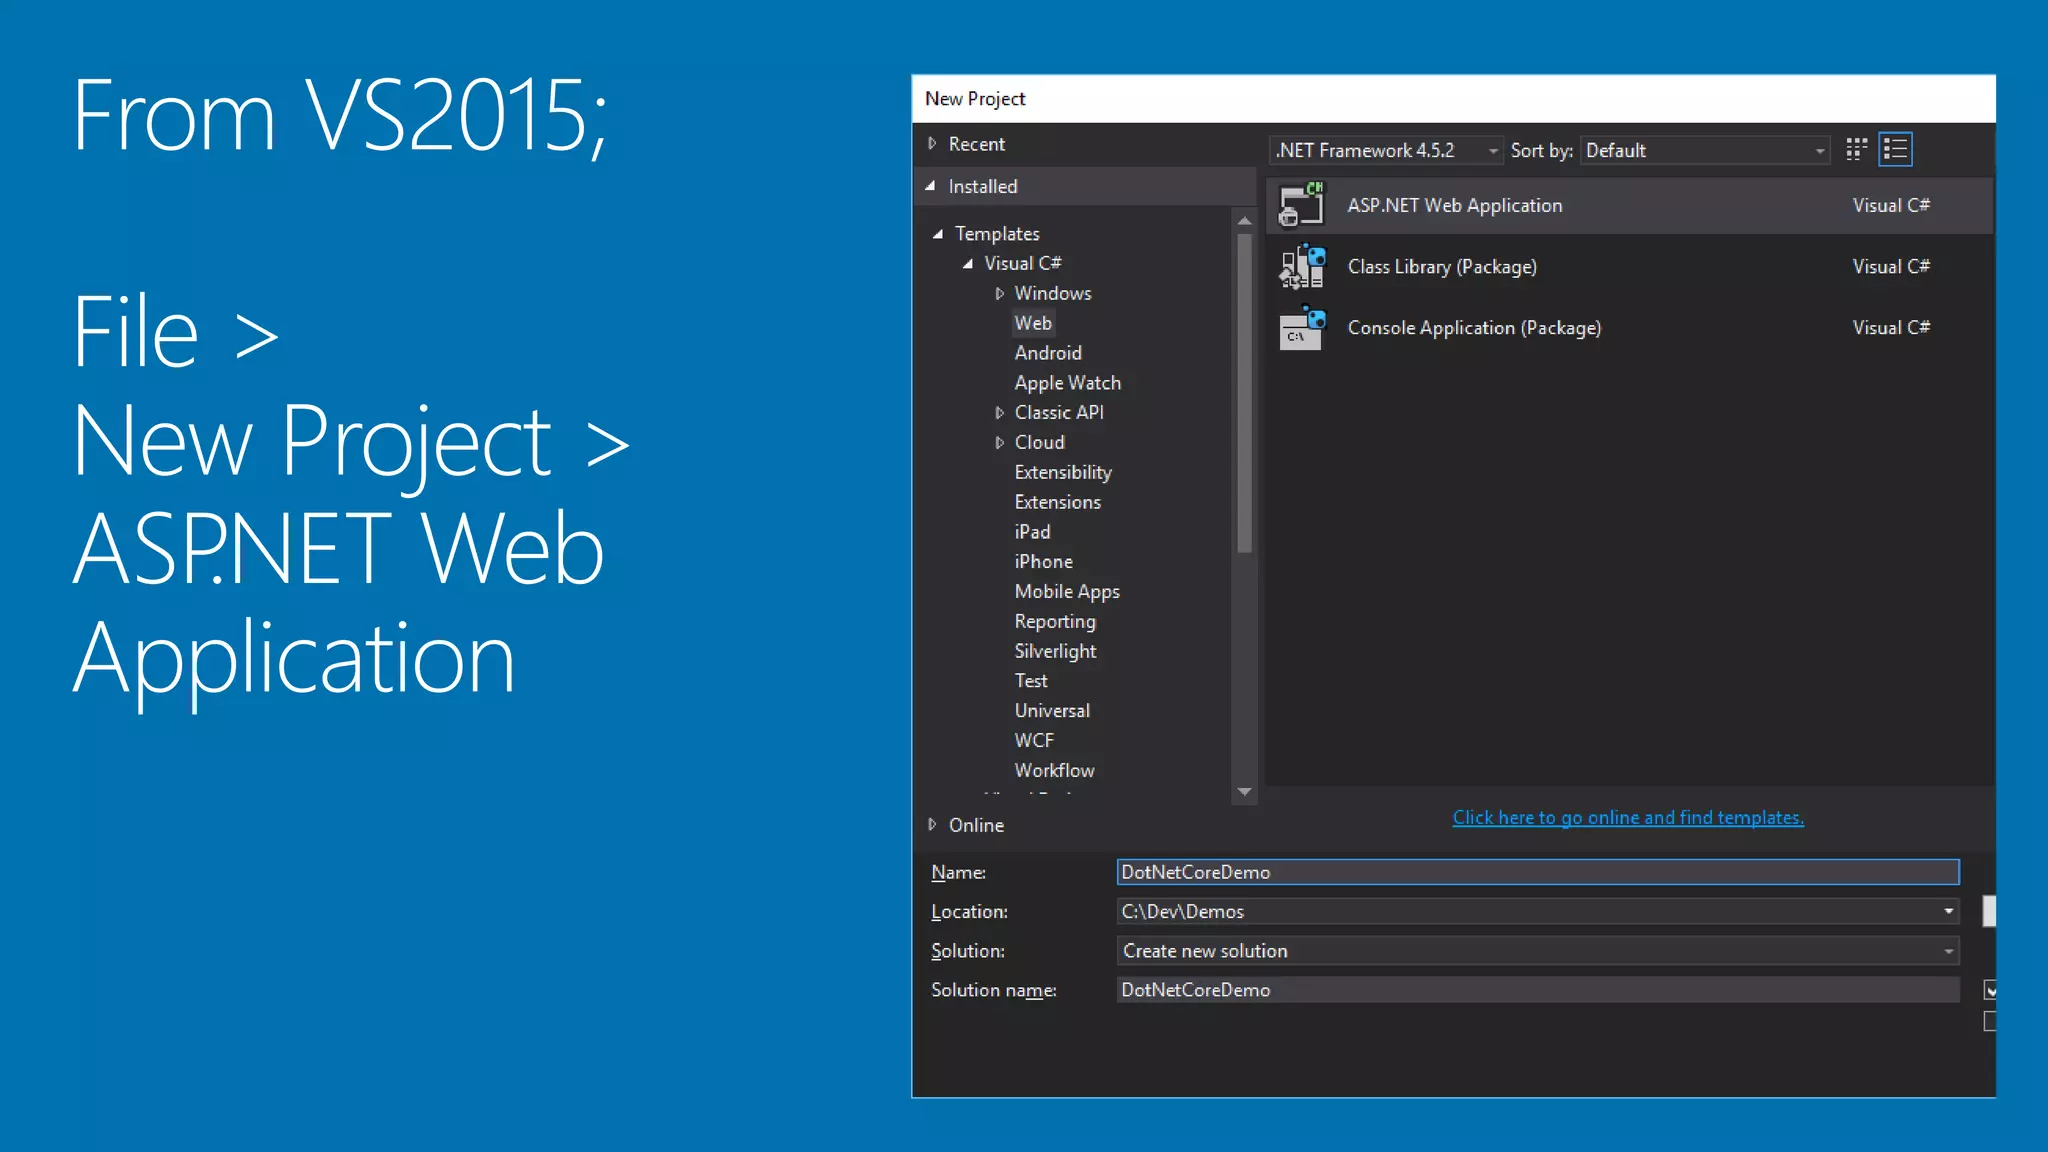Switch to small icons grid view
Screen dimensions: 2048x1152
(1856, 150)
